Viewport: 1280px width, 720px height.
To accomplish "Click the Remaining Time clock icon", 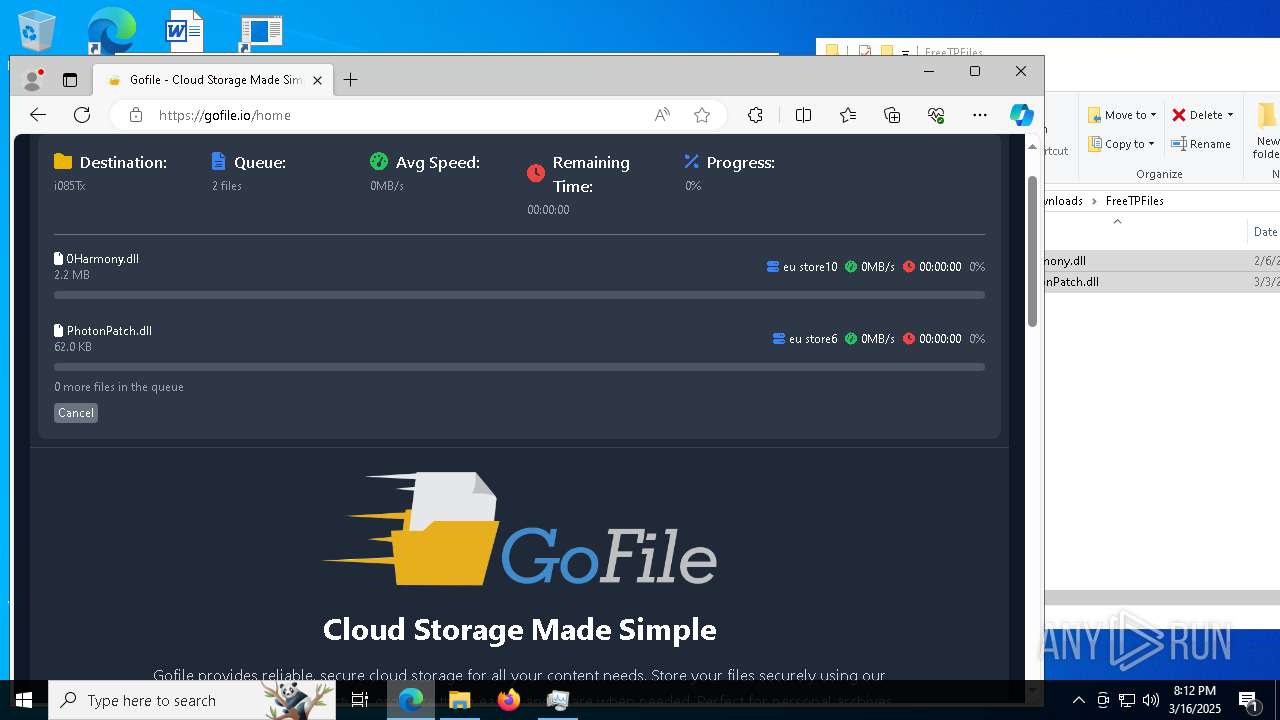I will point(536,174).
